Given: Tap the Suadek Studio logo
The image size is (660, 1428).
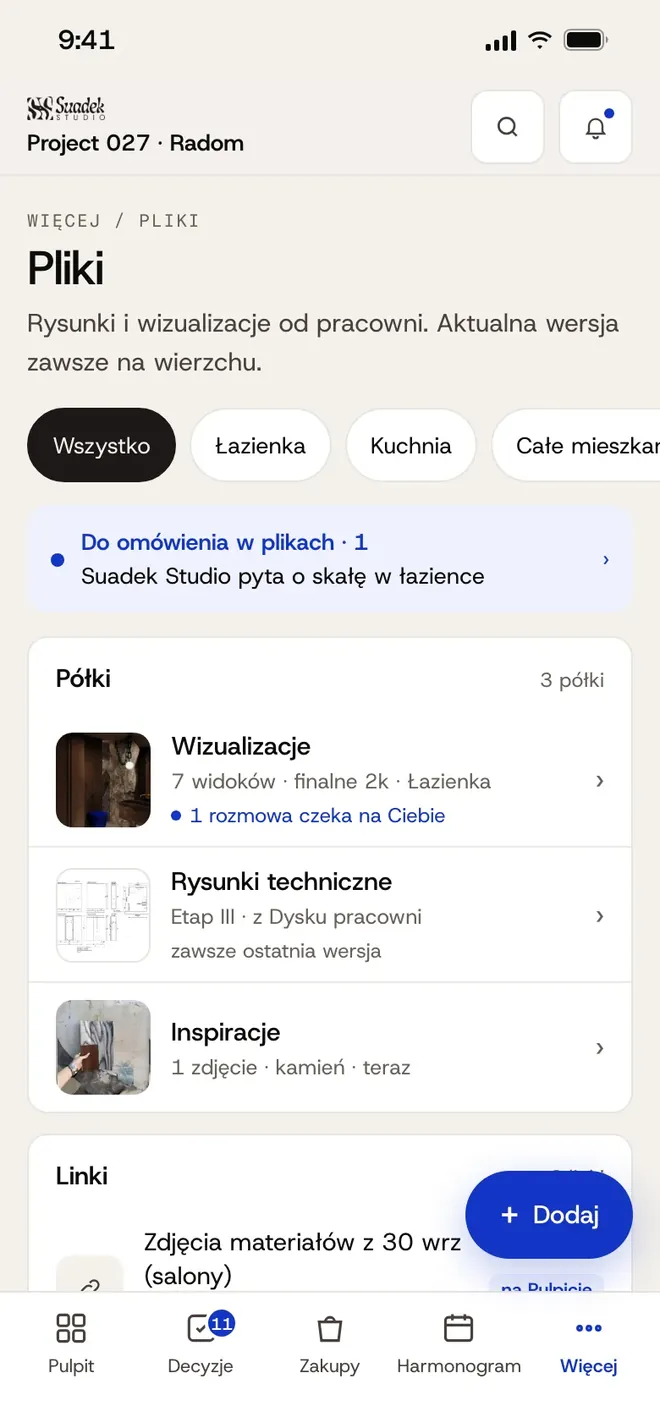Looking at the screenshot, I should 66,108.
